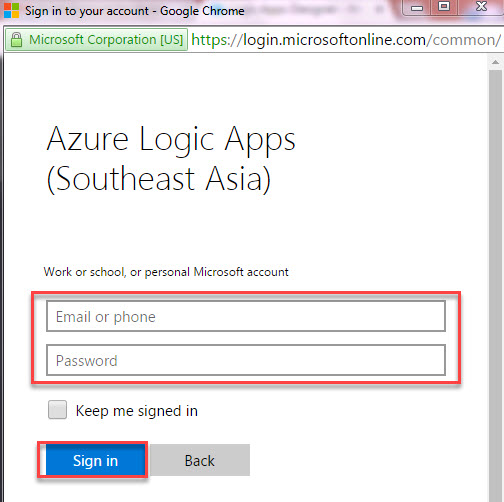This screenshot has height=502, width=504.
Task: Click the scrollbar up arrow
Action: click(x=495, y=62)
